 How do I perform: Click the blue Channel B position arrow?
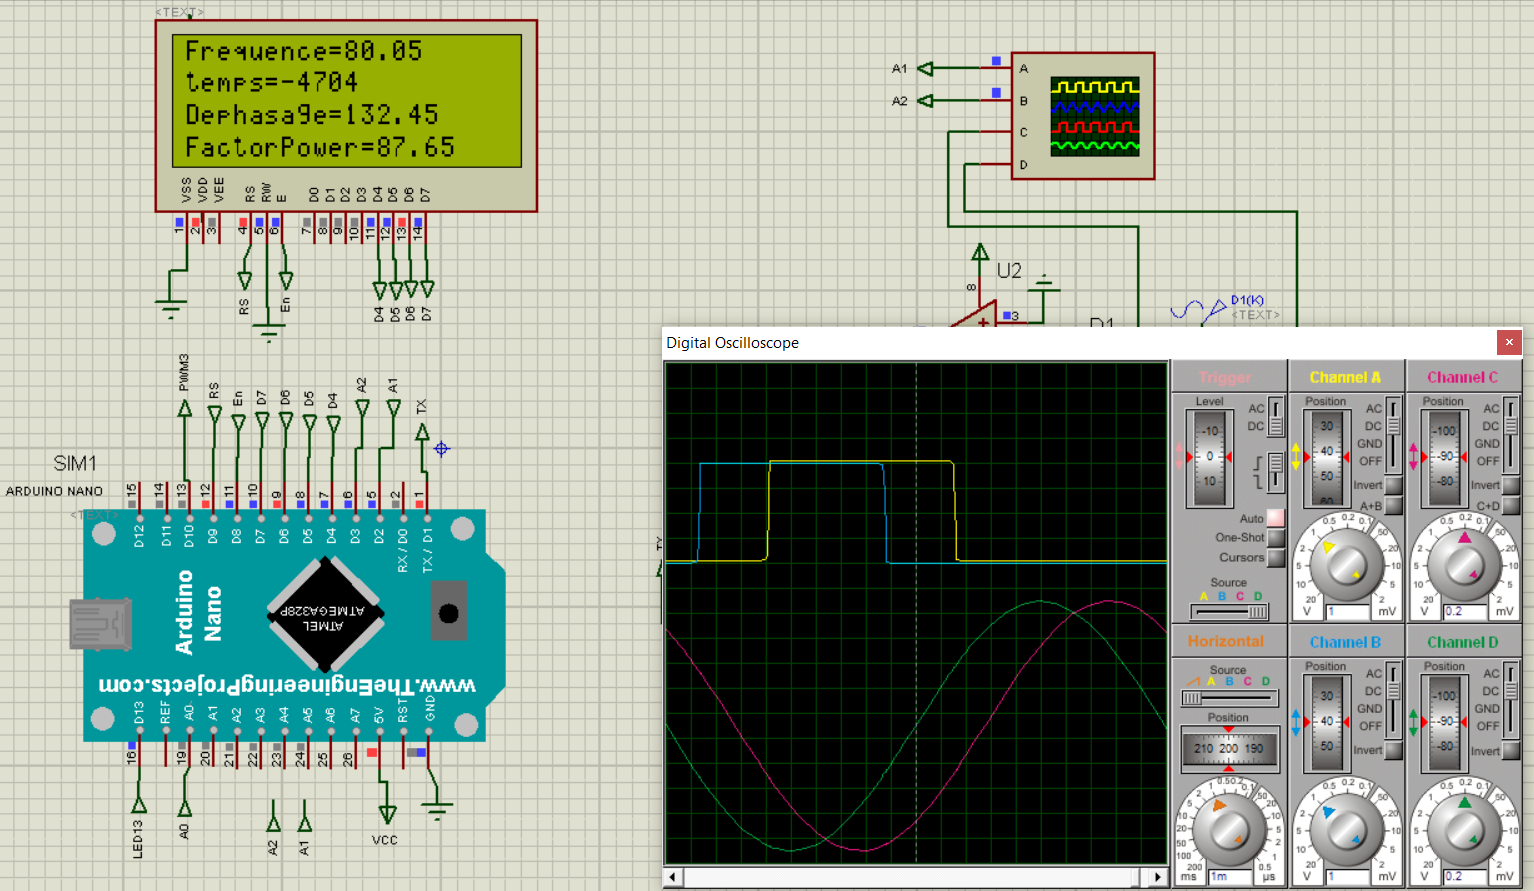tap(1296, 722)
